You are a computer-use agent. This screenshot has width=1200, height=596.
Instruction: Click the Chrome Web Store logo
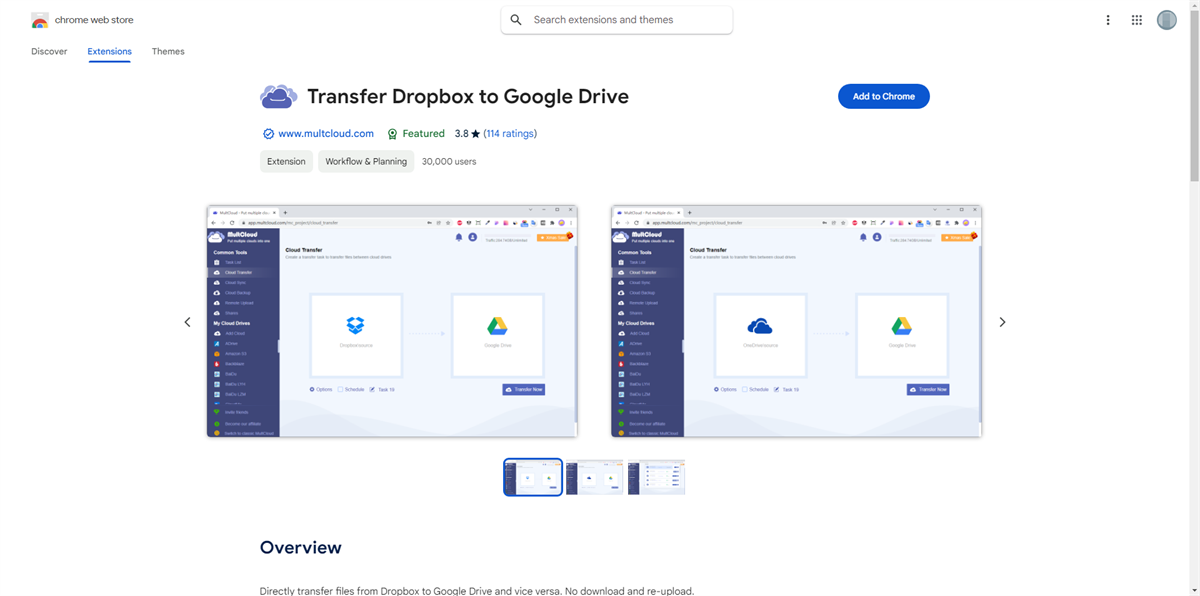[40, 20]
